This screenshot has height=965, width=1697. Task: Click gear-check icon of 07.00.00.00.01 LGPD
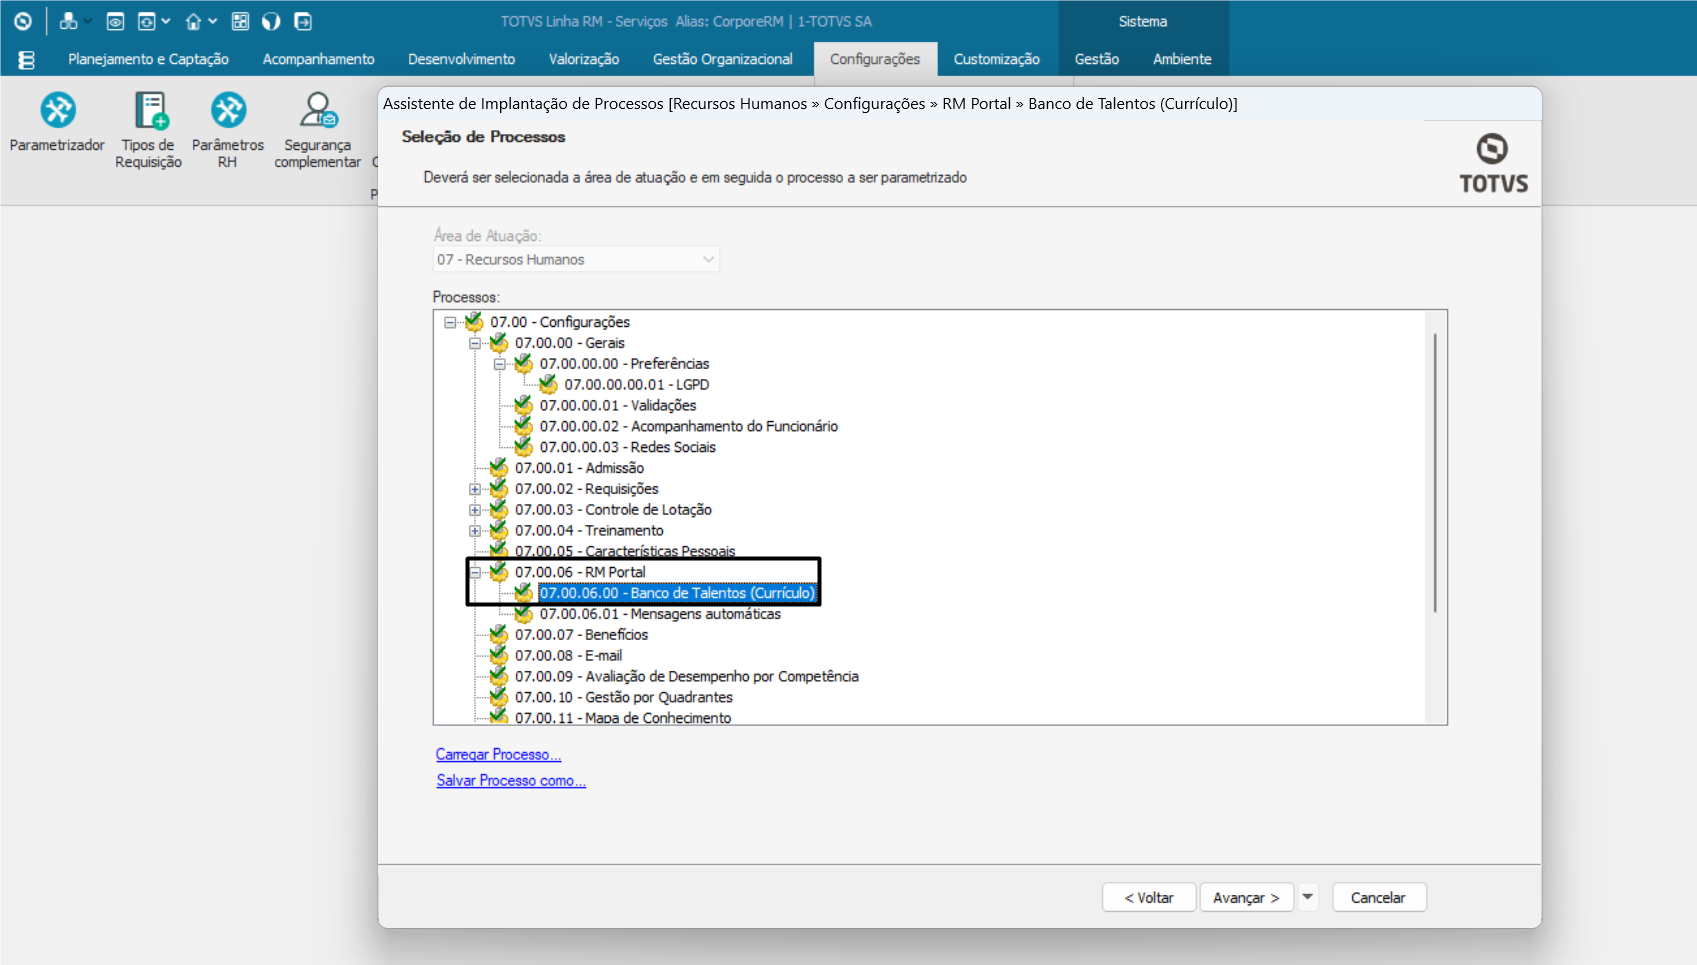pos(548,384)
